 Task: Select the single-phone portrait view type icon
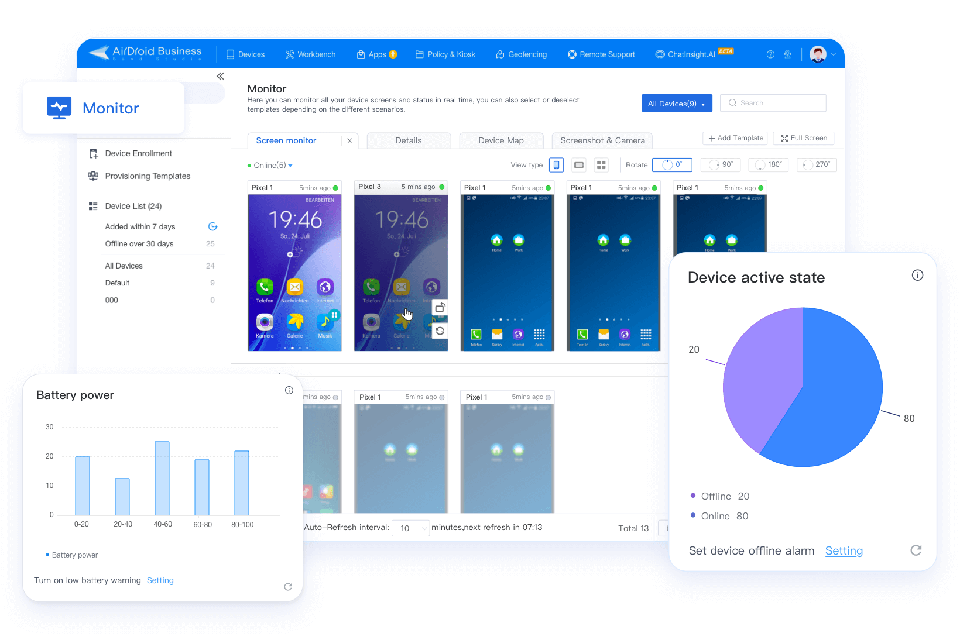coord(556,165)
